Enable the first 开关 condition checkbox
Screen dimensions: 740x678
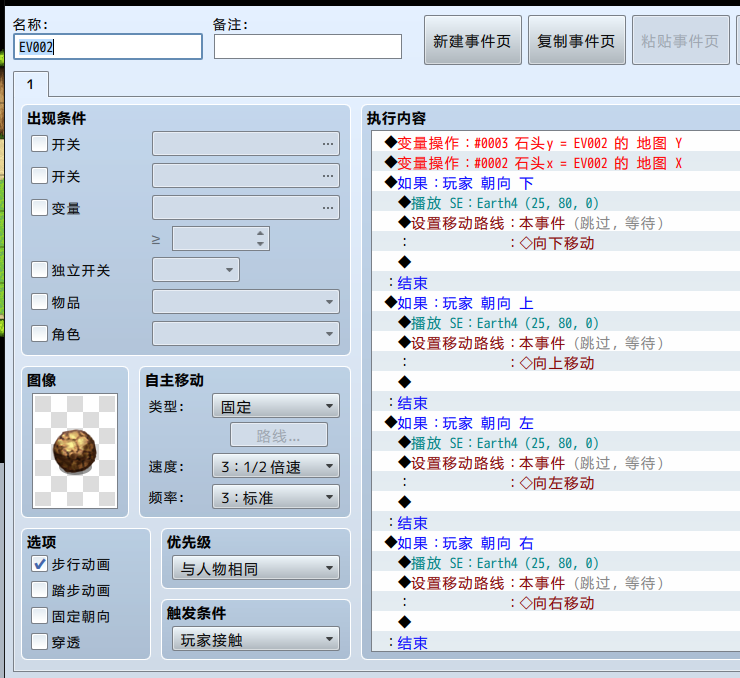(x=39, y=143)
